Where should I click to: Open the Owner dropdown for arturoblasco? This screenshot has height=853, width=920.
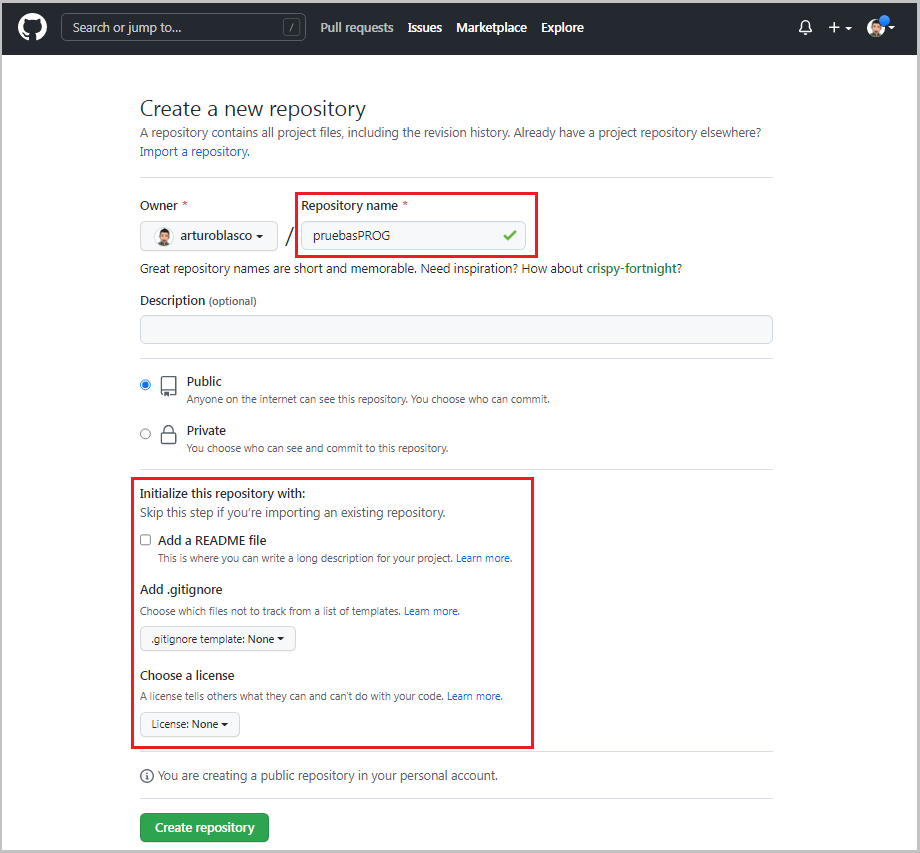point(208,236)
